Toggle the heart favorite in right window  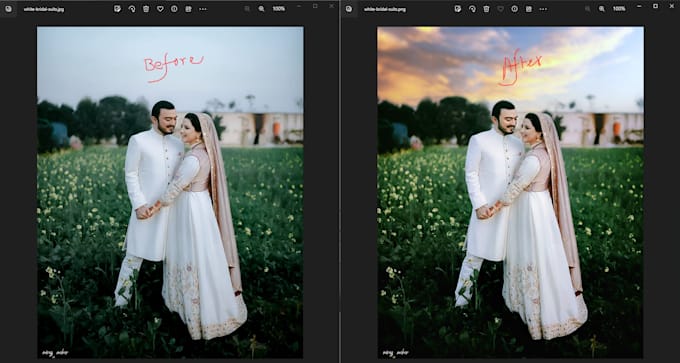pyautogui.click(x=500, y=9)
